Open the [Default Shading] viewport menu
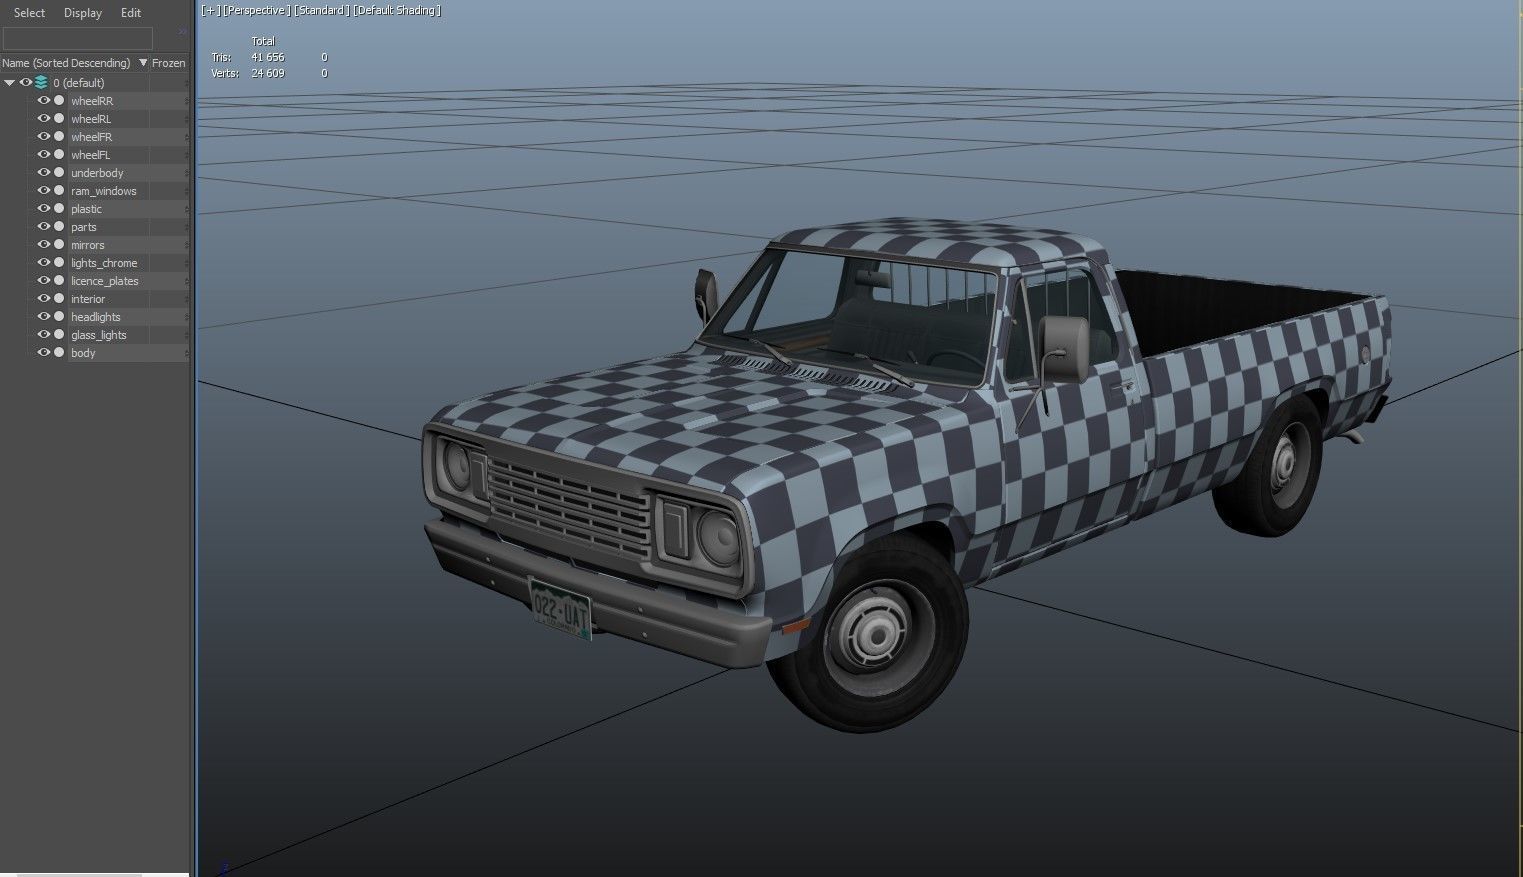This screenshot has height=877, width=1523. pyautogui.click(x=397, y=10)
